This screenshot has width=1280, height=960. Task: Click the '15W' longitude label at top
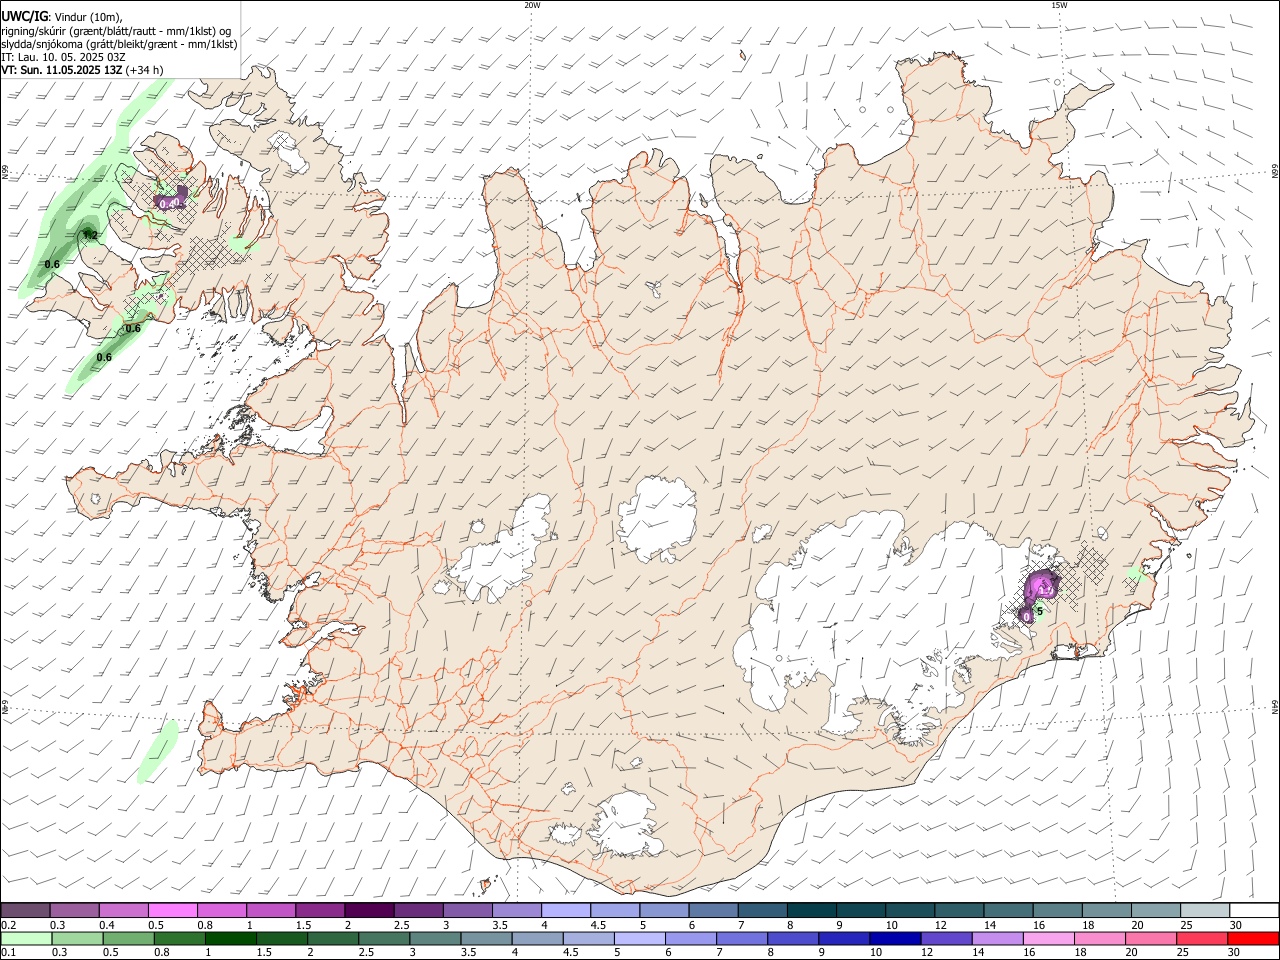pos(1059,5)
